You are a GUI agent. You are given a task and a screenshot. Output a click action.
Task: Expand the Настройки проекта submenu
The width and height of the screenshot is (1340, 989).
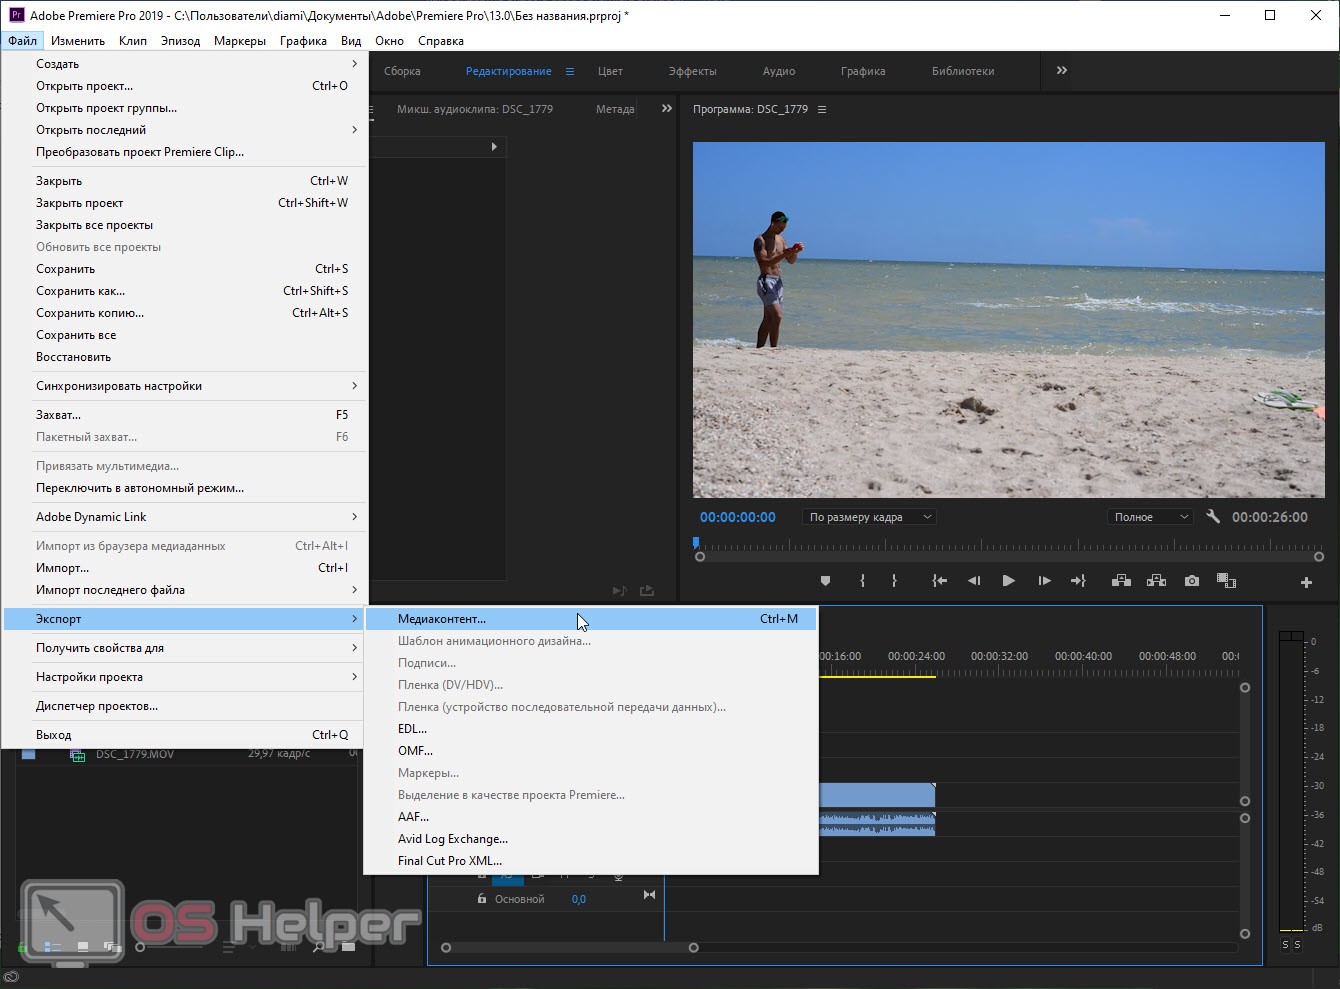click(x=185, y=677)
